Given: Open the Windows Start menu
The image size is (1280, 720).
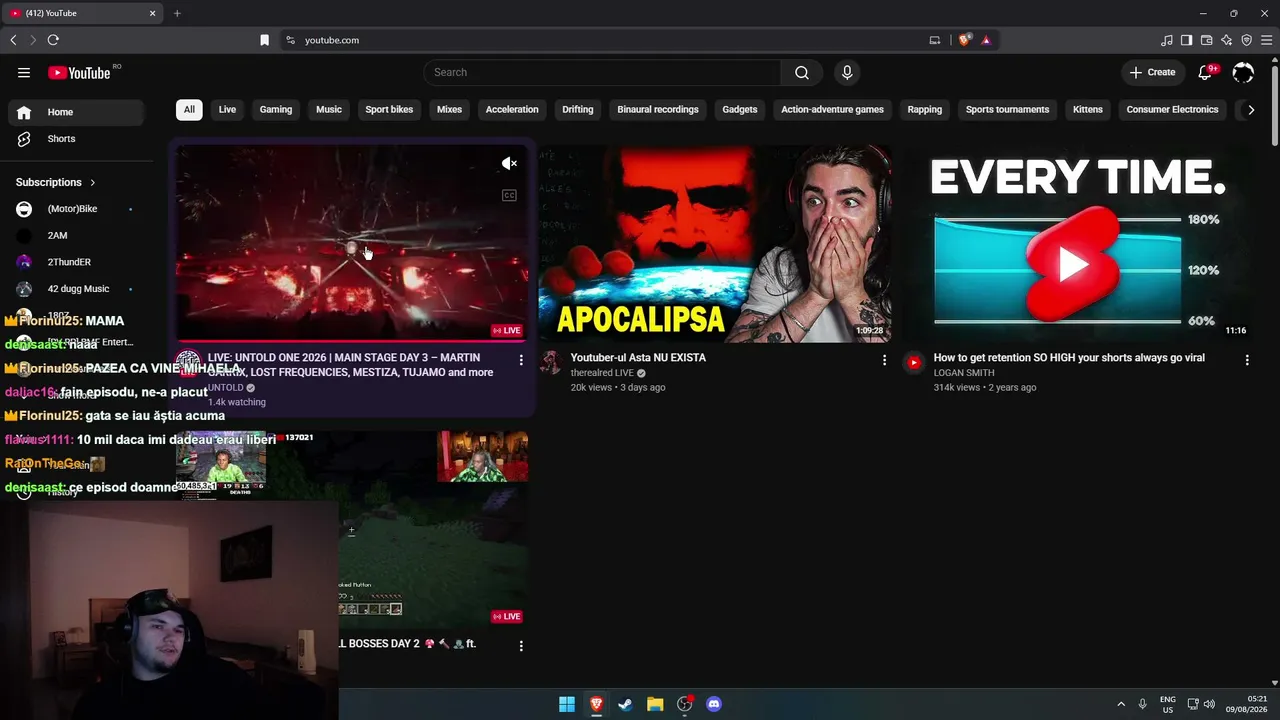Looking at the screenshot, I should point(567,704).
